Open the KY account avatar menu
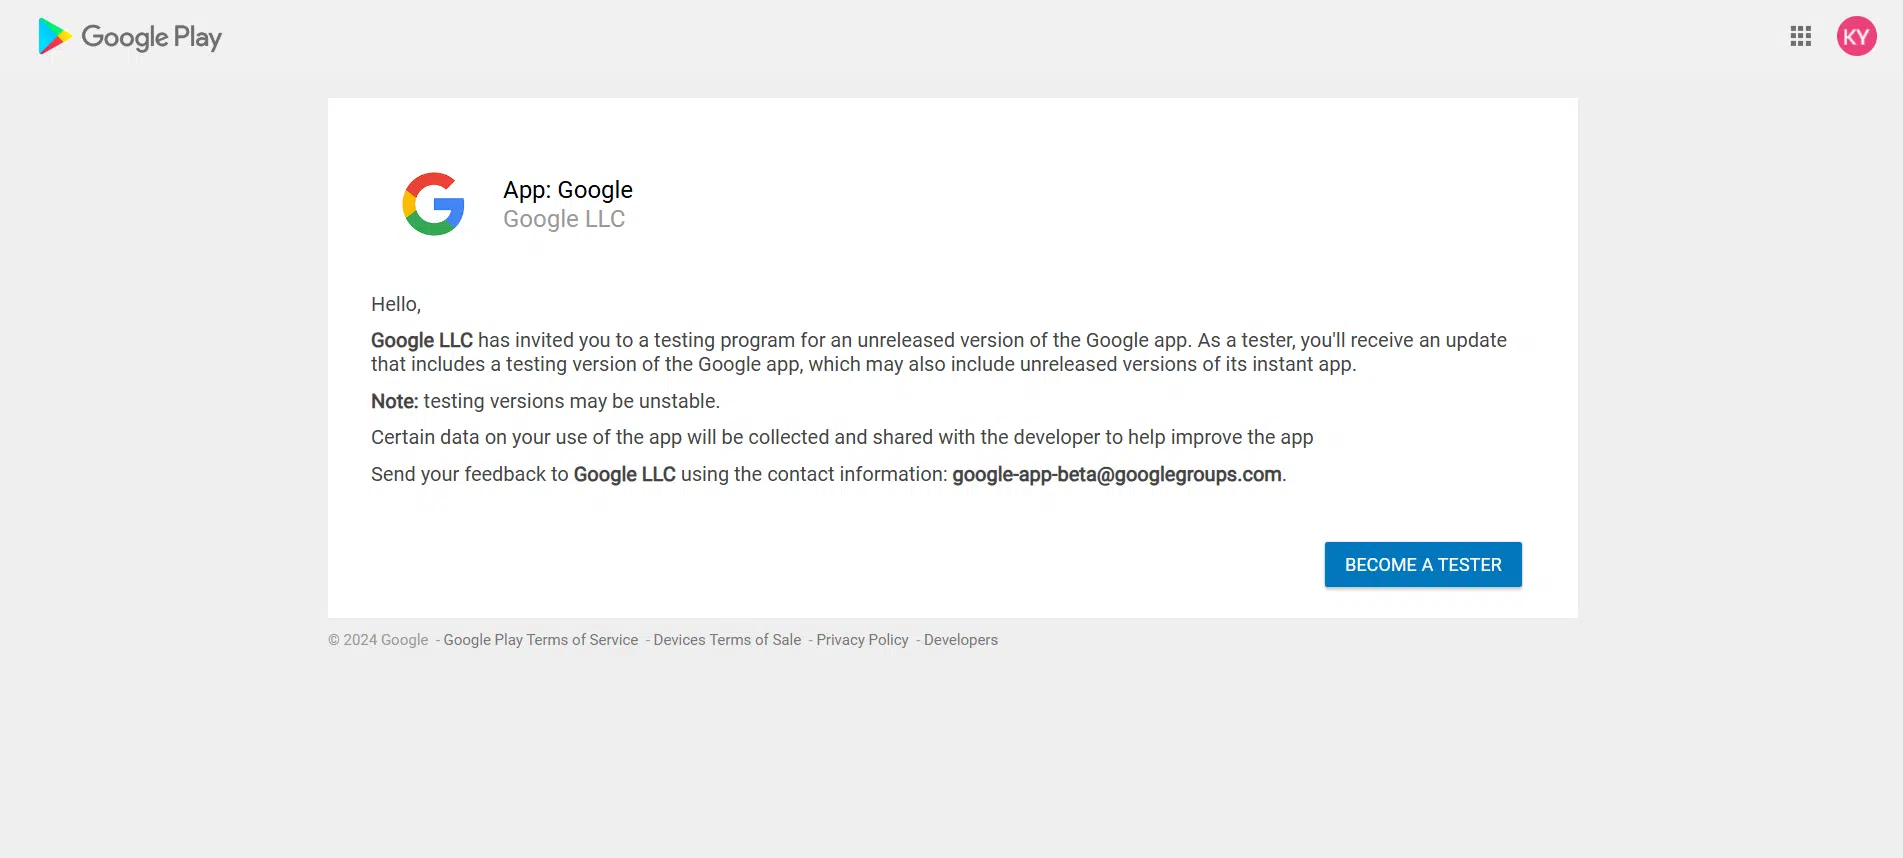The image size is (1903, 858). click(1856, 37)
